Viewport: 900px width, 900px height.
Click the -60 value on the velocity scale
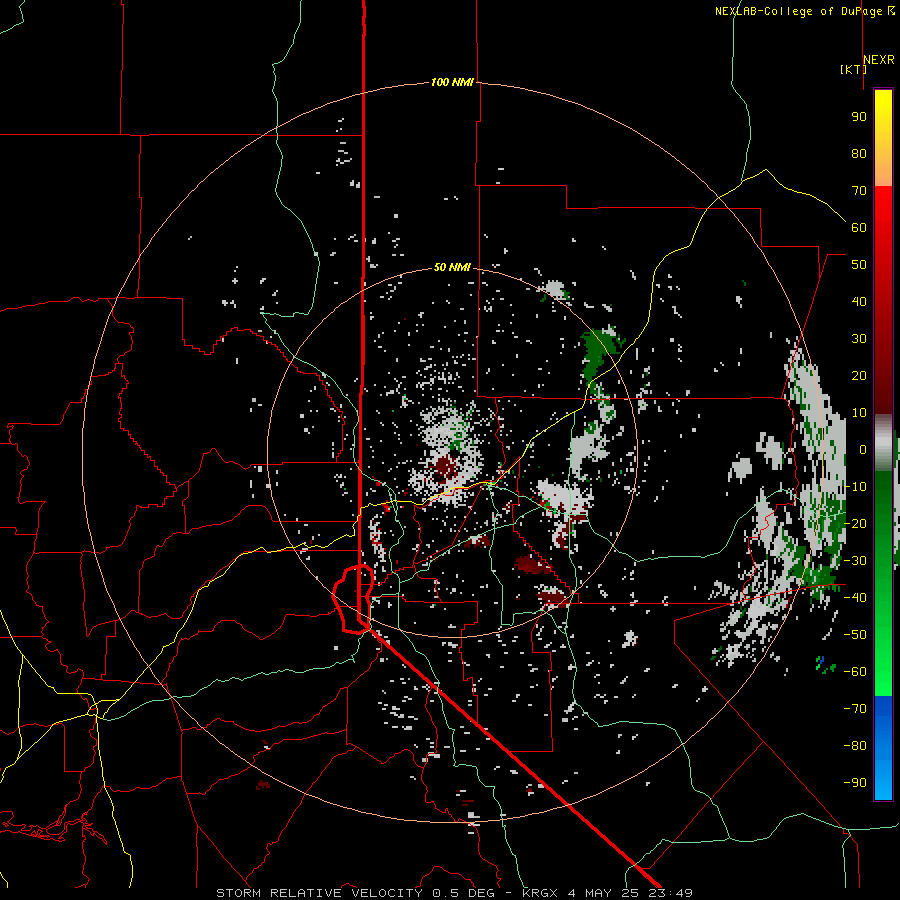[x=855, y=672]
